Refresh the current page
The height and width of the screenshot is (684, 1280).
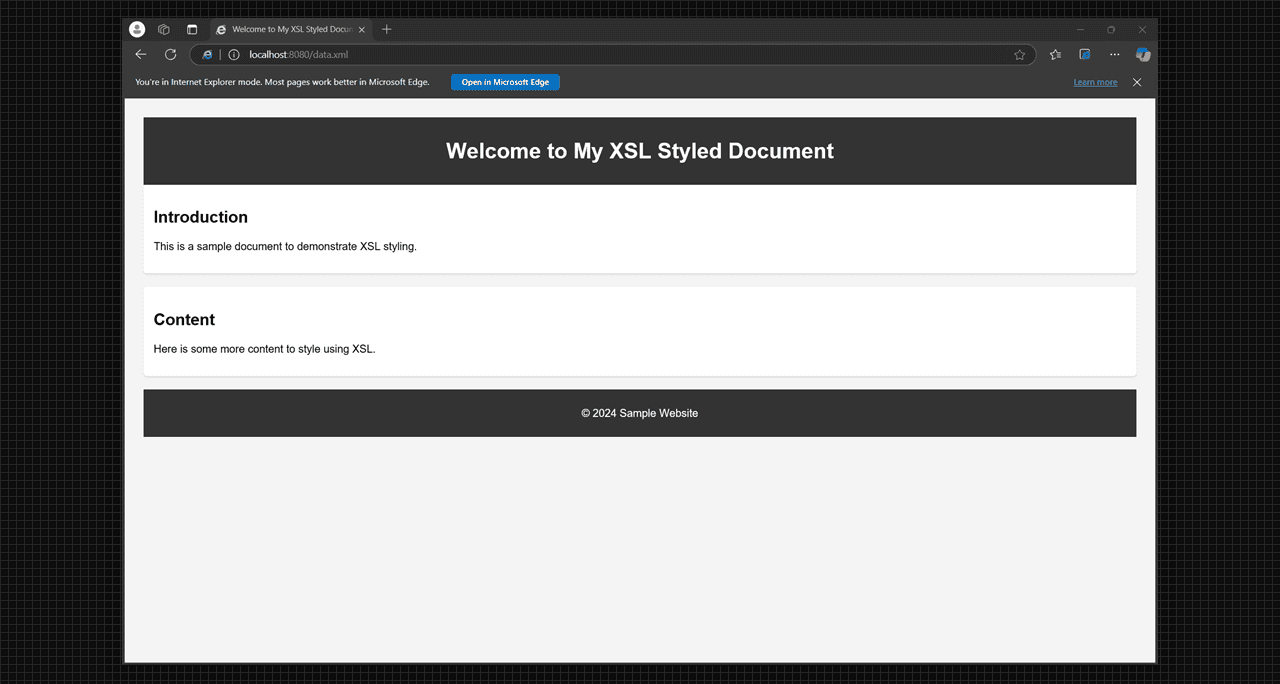pos(170,54)
